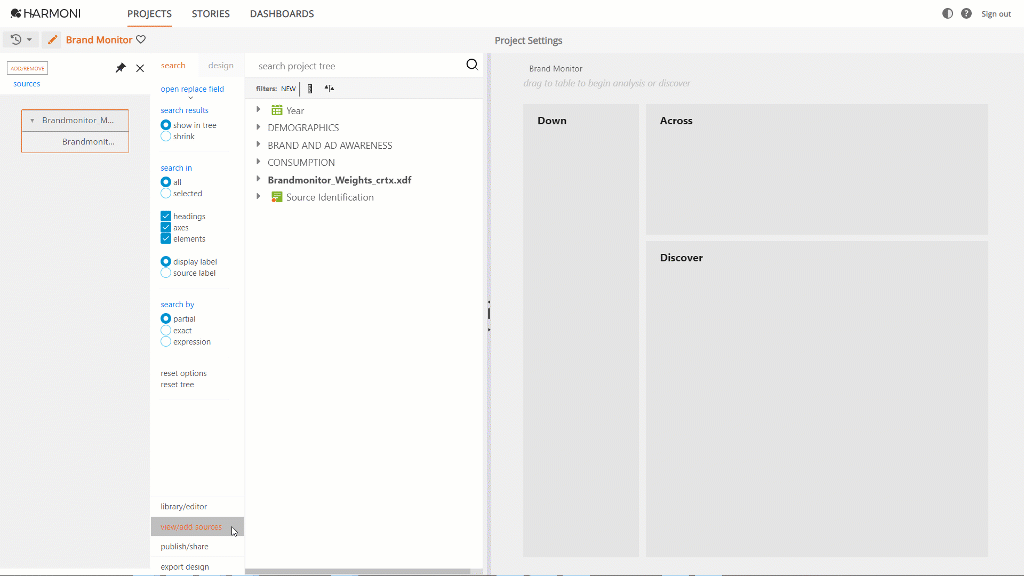
Task: Open the STORIES tab
Action: (211, 14)
